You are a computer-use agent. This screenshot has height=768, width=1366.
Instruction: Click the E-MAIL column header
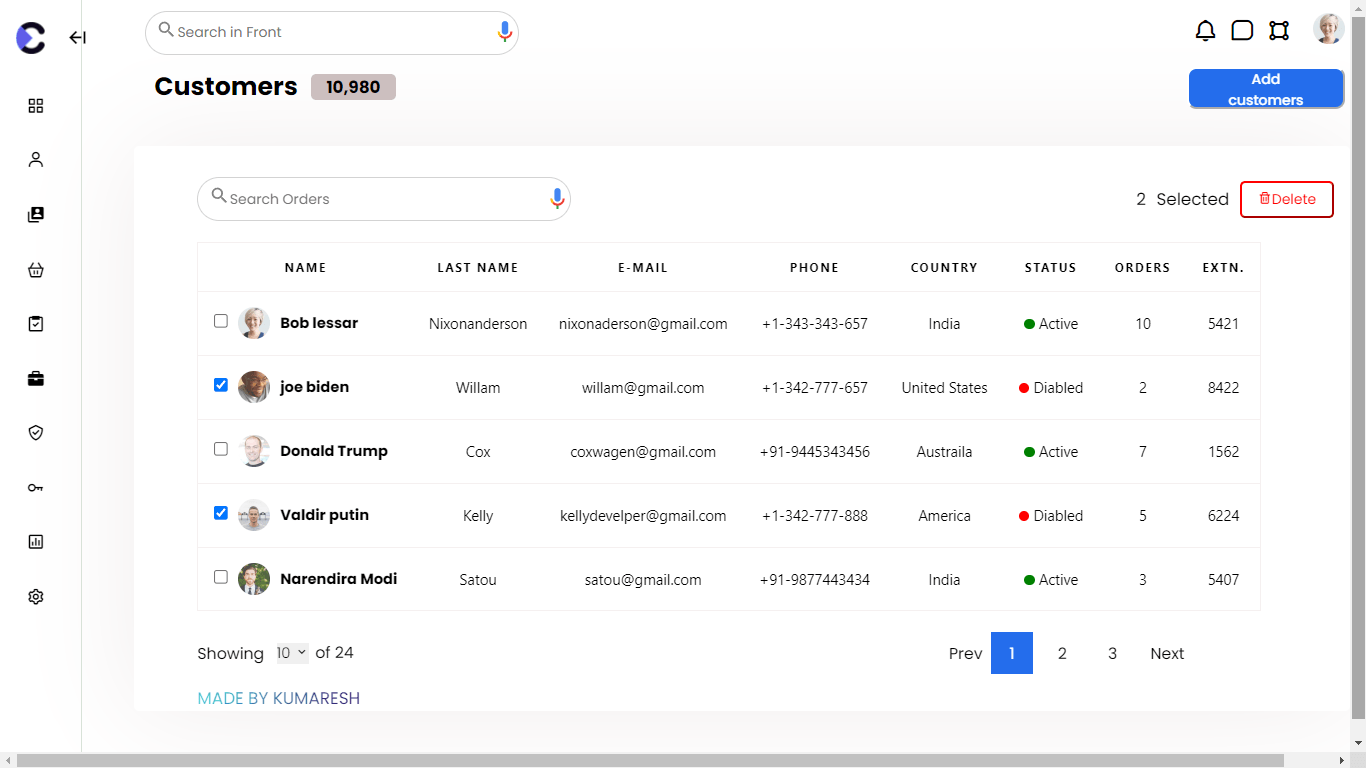coord(643,268)
